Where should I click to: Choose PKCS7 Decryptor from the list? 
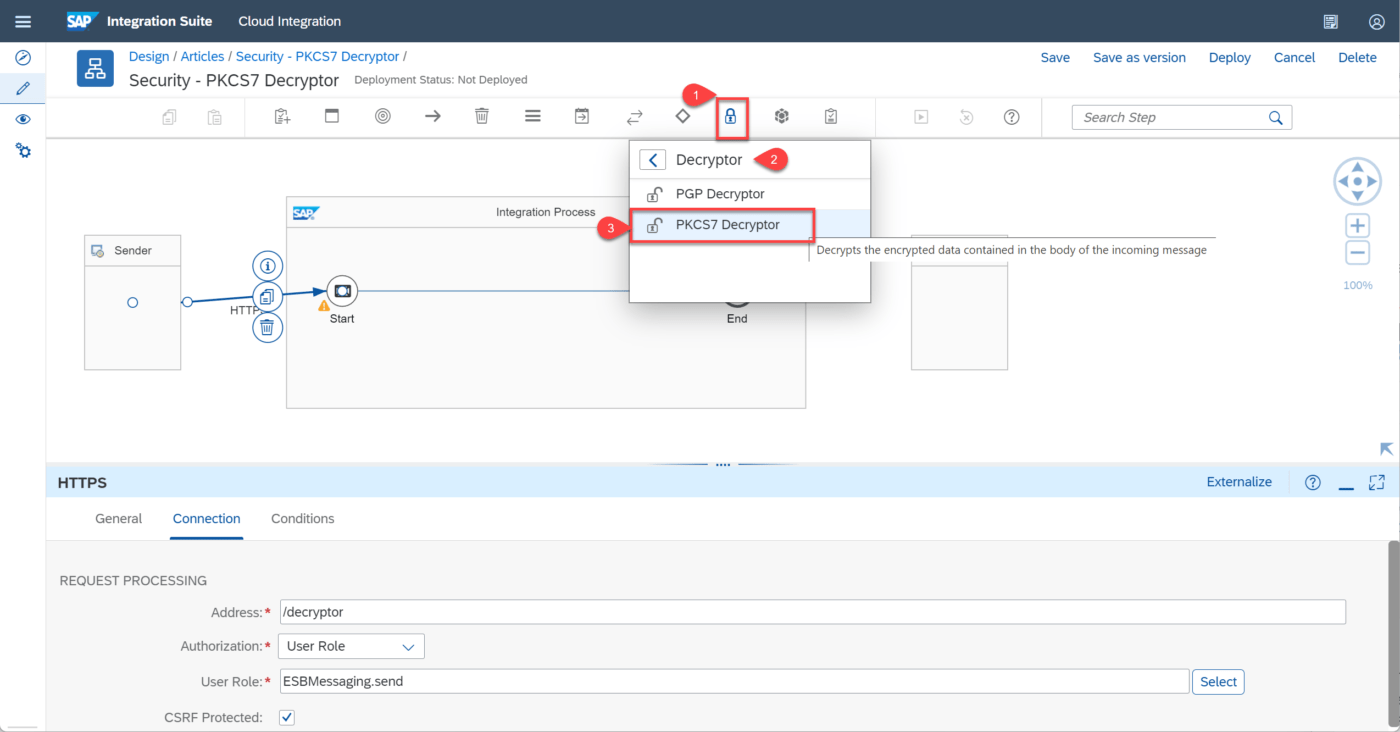[x=750, y=225]
